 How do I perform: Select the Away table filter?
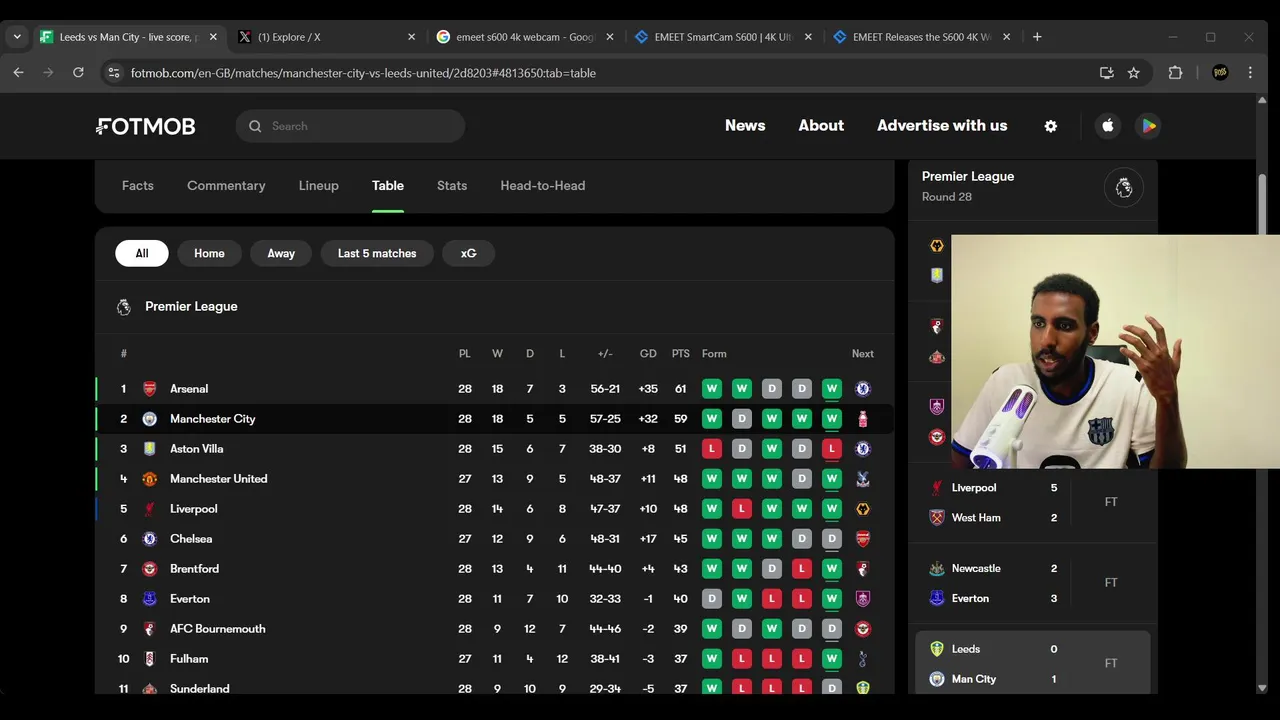[x=281, y=253]
